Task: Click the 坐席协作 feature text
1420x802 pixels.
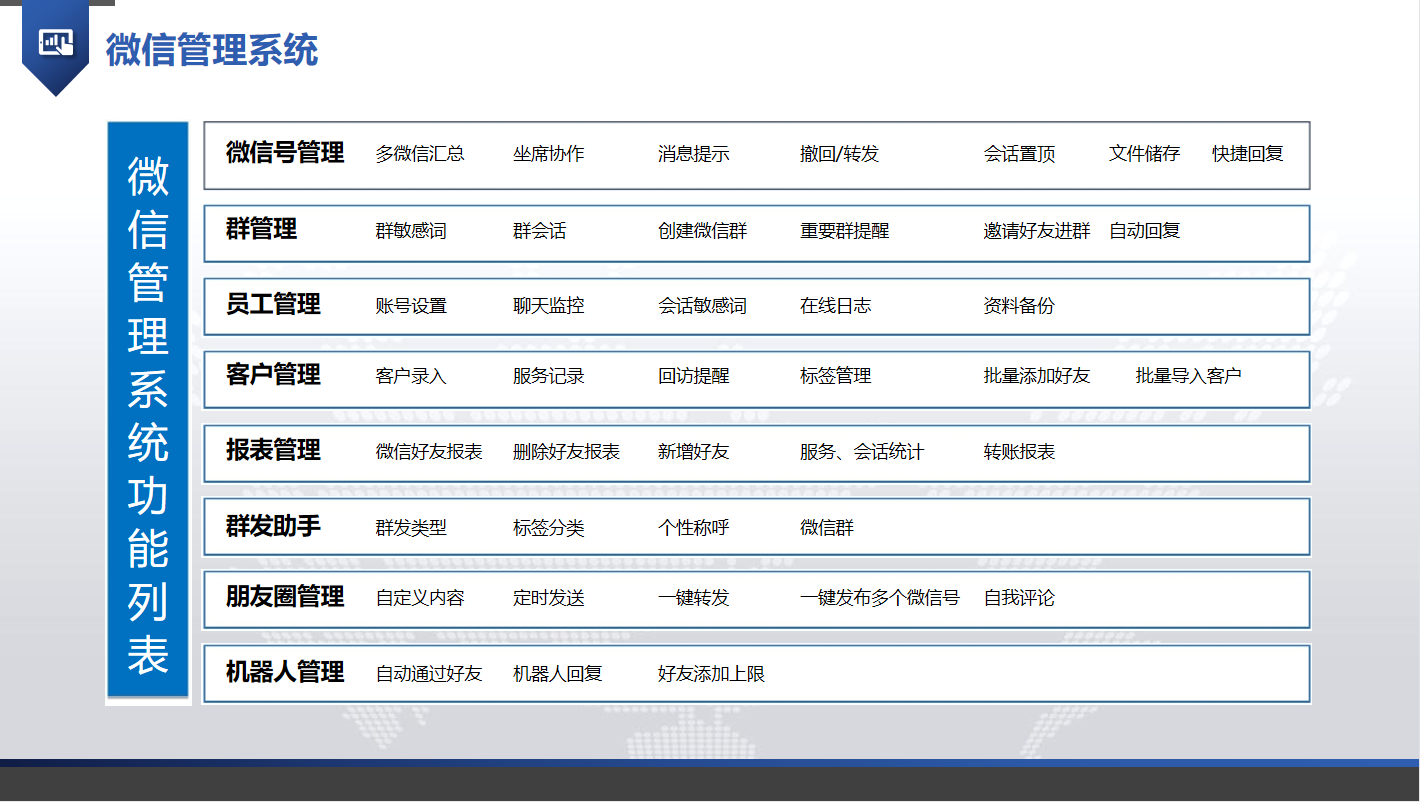Action: click(x=548, y=154)
